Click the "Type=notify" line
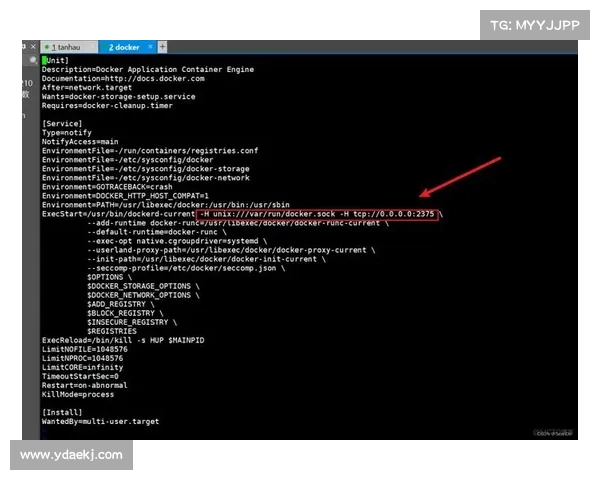This screenshot has width=600, height=480. click(x=67, y=133)
